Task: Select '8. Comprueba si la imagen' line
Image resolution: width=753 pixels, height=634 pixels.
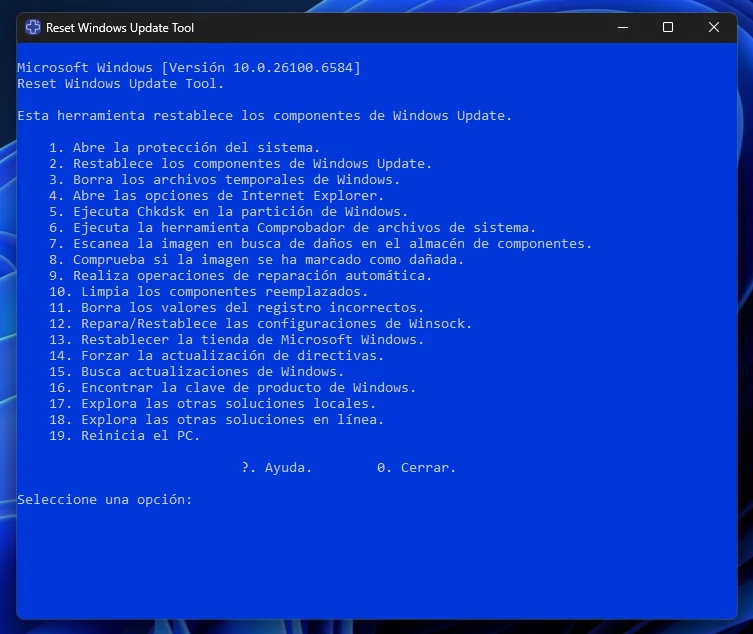Action: 256,260
